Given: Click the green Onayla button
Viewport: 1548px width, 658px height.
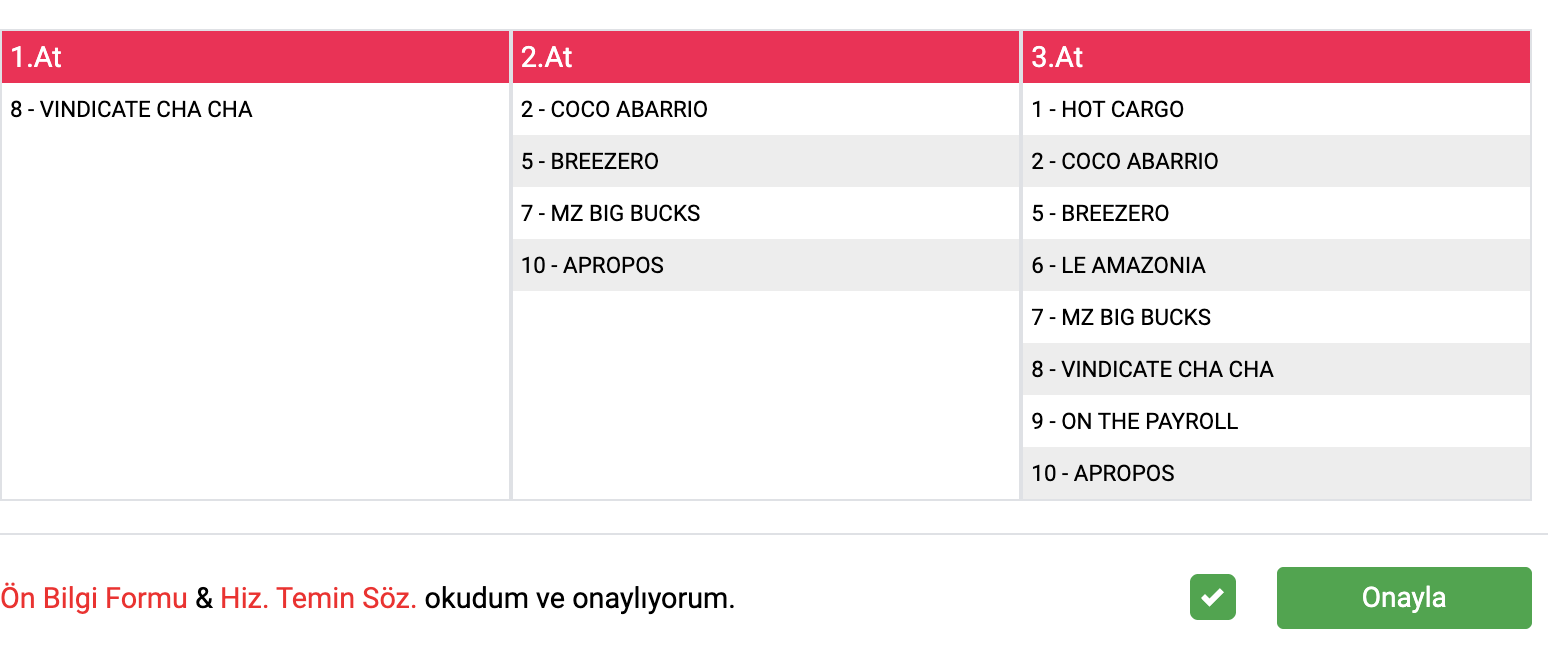Looking at the screenshot, I should [x=1403, y=598].
